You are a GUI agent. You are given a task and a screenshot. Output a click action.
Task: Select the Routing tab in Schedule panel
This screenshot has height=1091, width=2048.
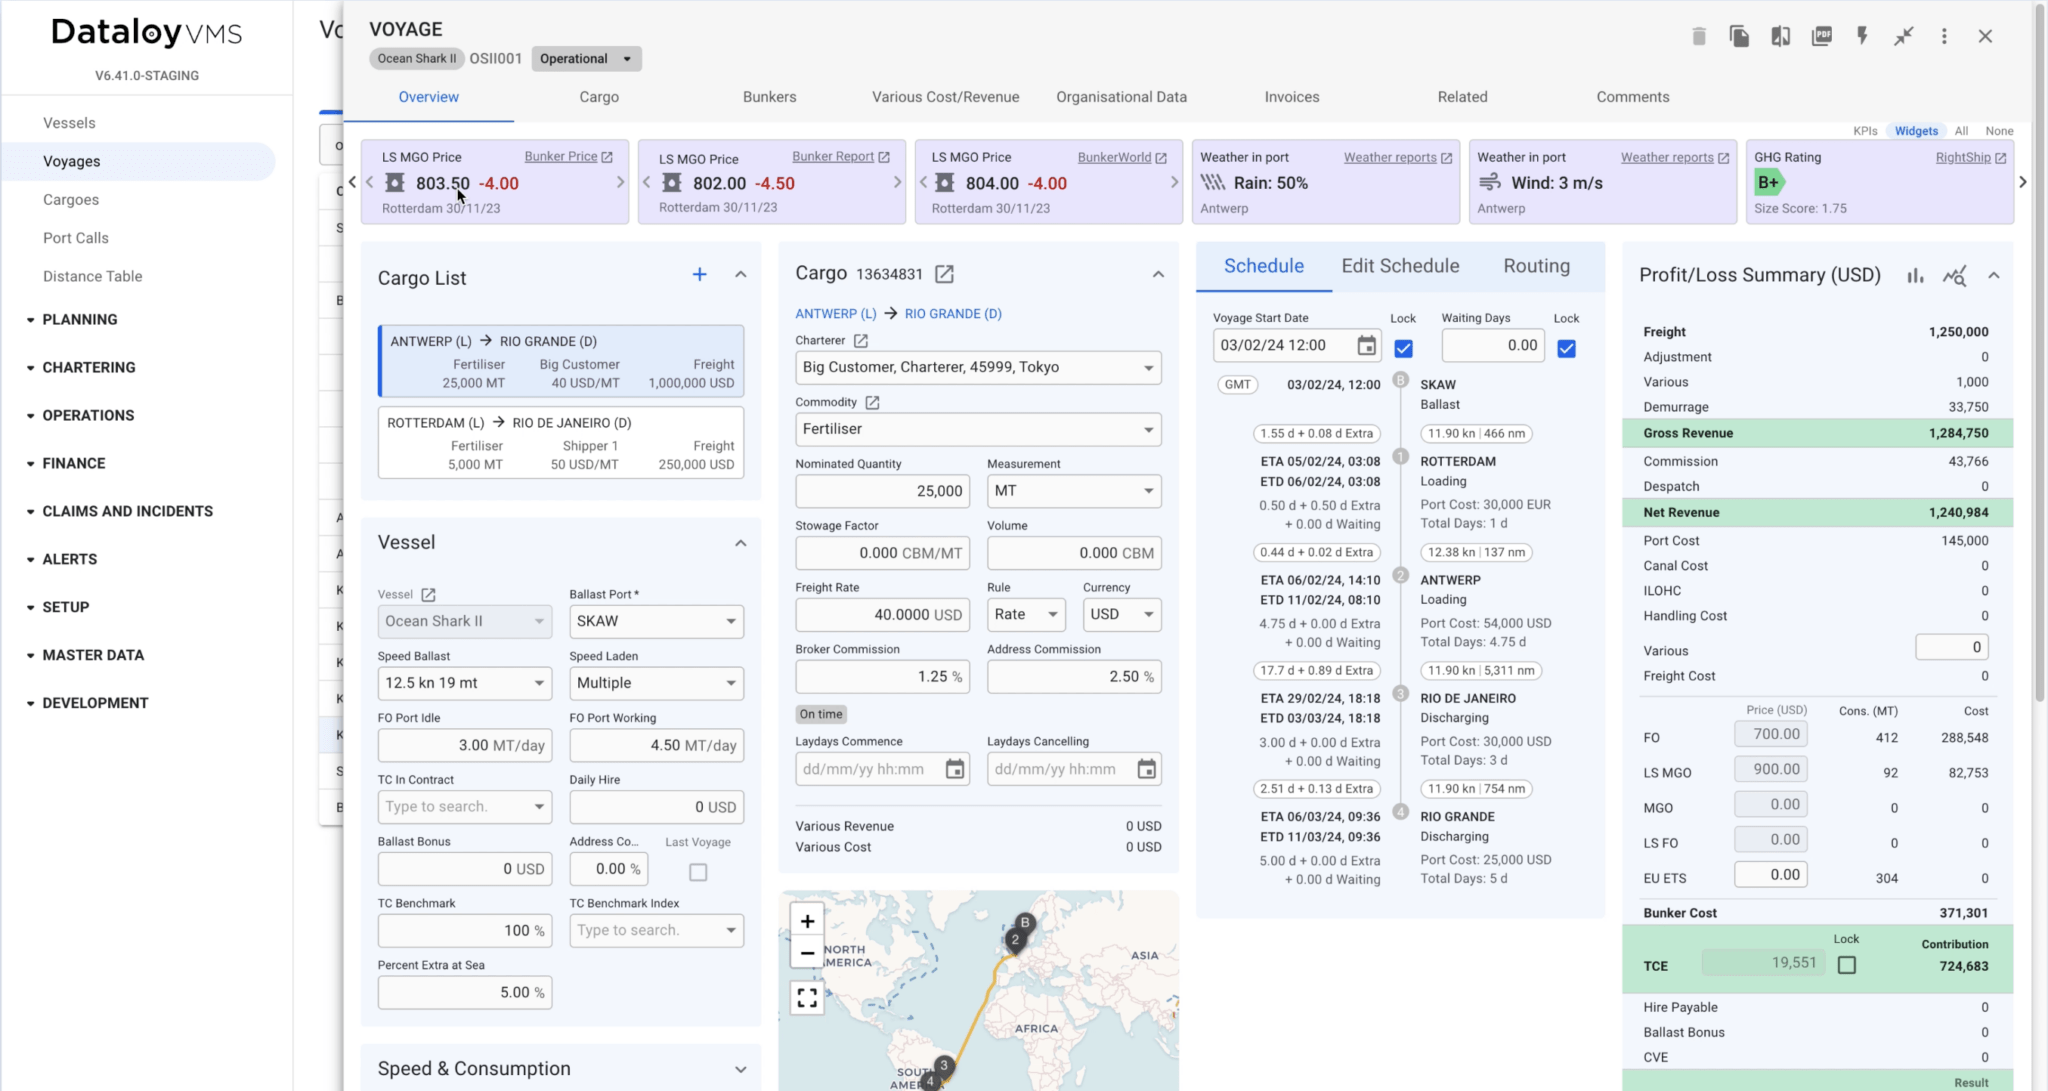tap(1536, 266)
